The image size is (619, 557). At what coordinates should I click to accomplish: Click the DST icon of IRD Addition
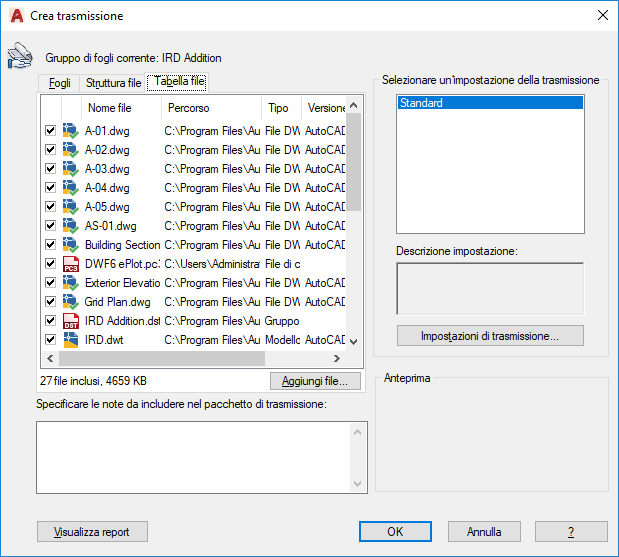pos(71,321)
